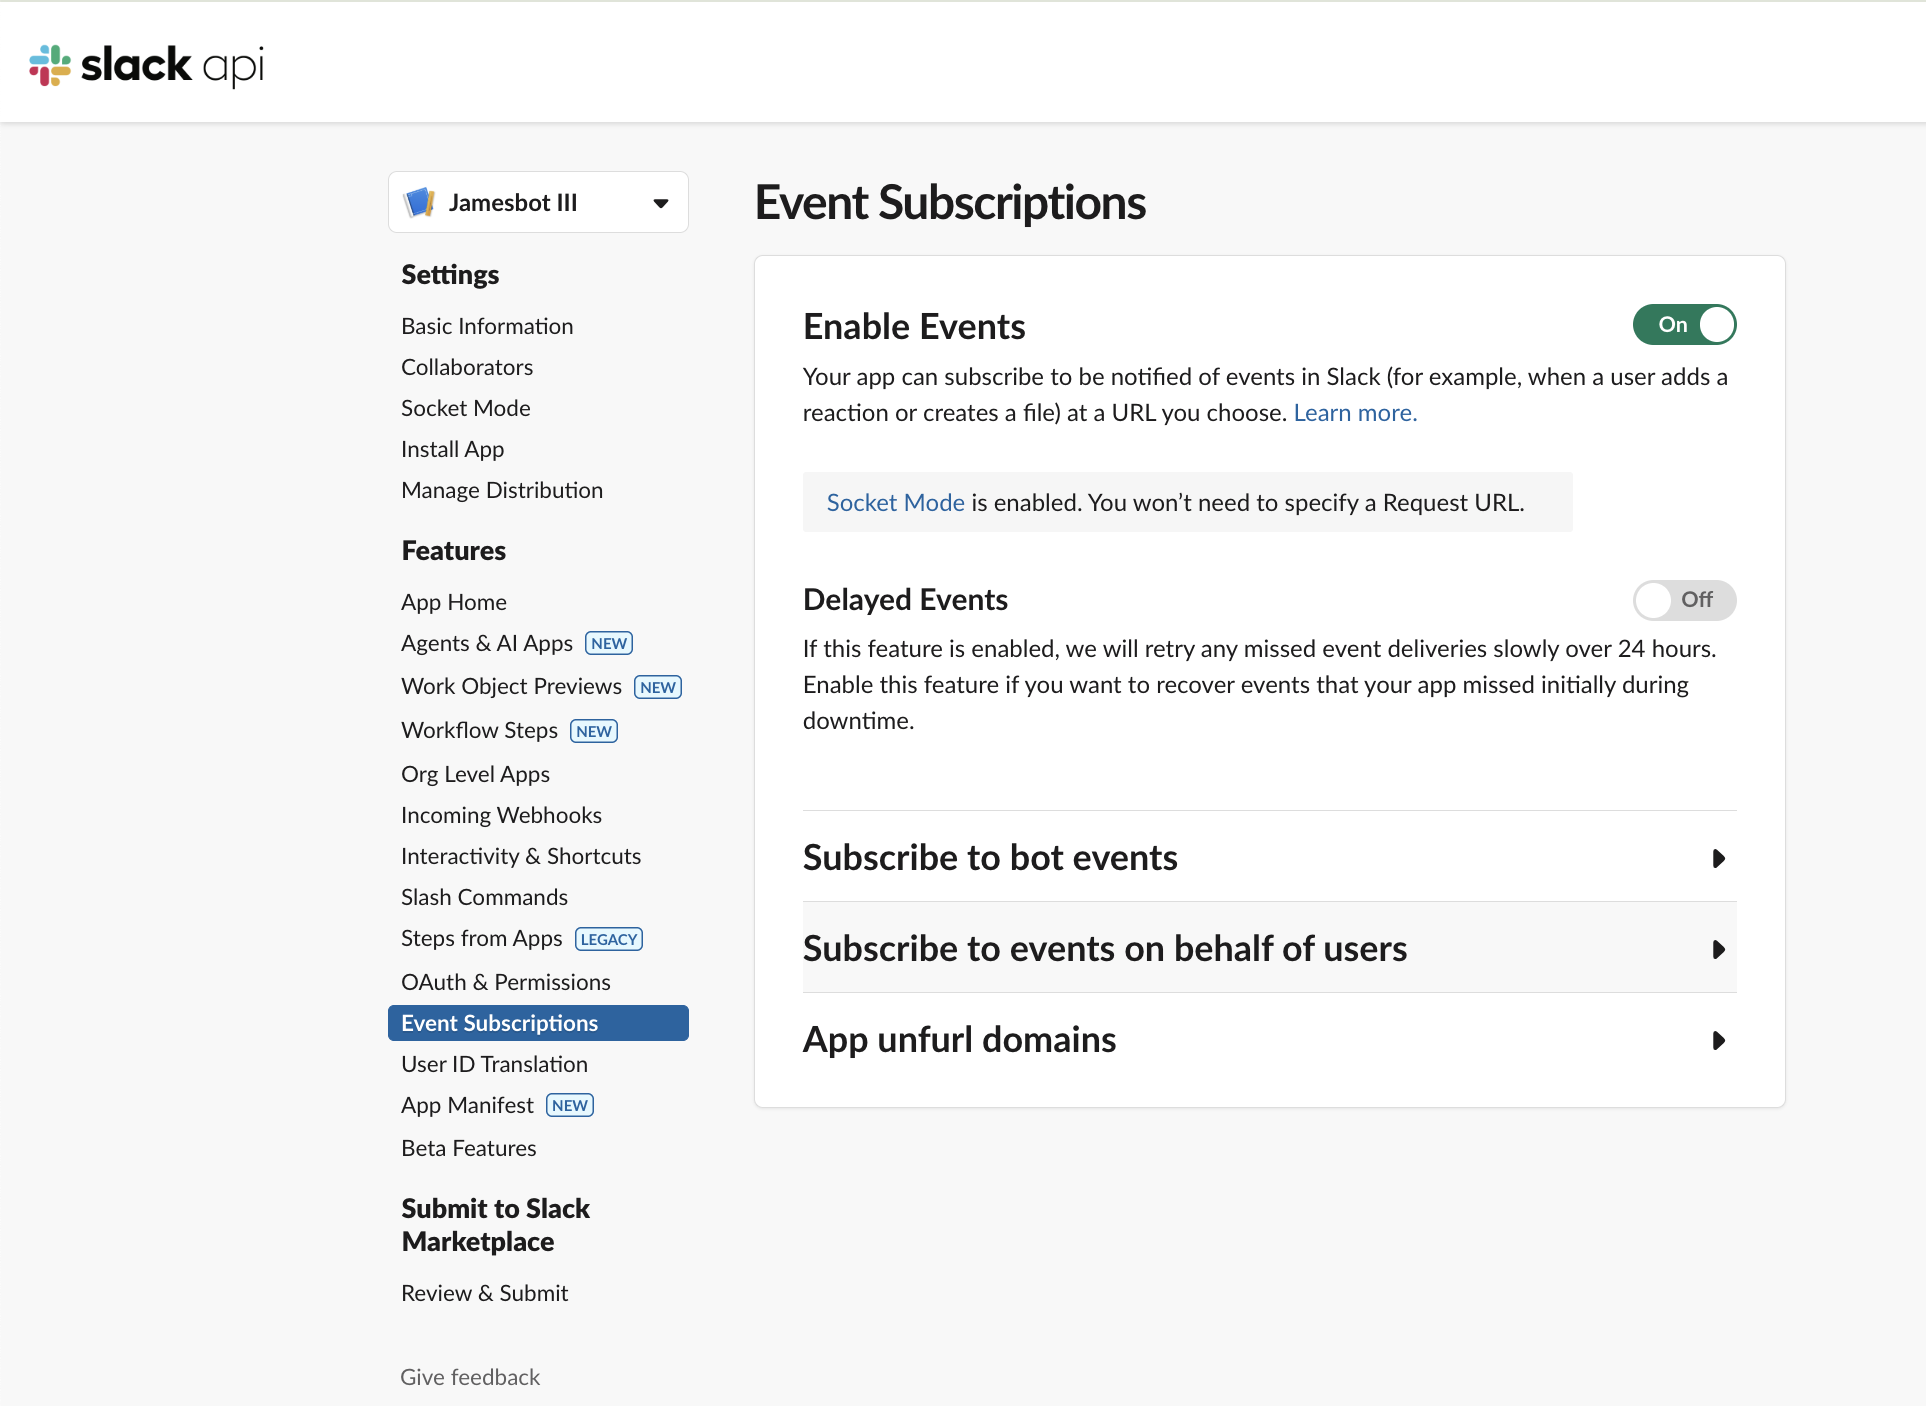Turn off the Enable Events toggle
The image size is (1926, 1406).
point(1684,324)
